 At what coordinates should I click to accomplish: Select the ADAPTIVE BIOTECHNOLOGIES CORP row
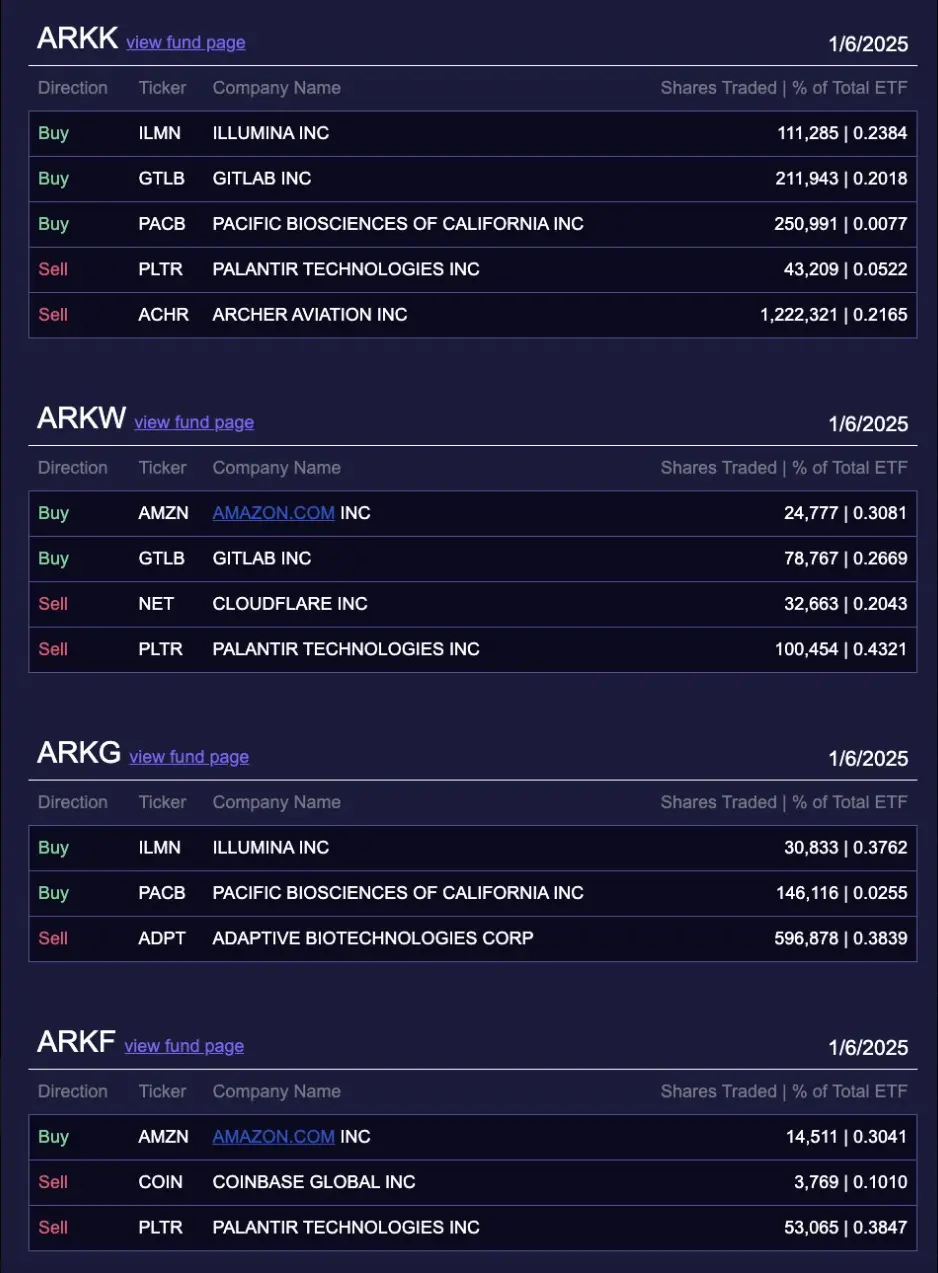click(470, 938)
